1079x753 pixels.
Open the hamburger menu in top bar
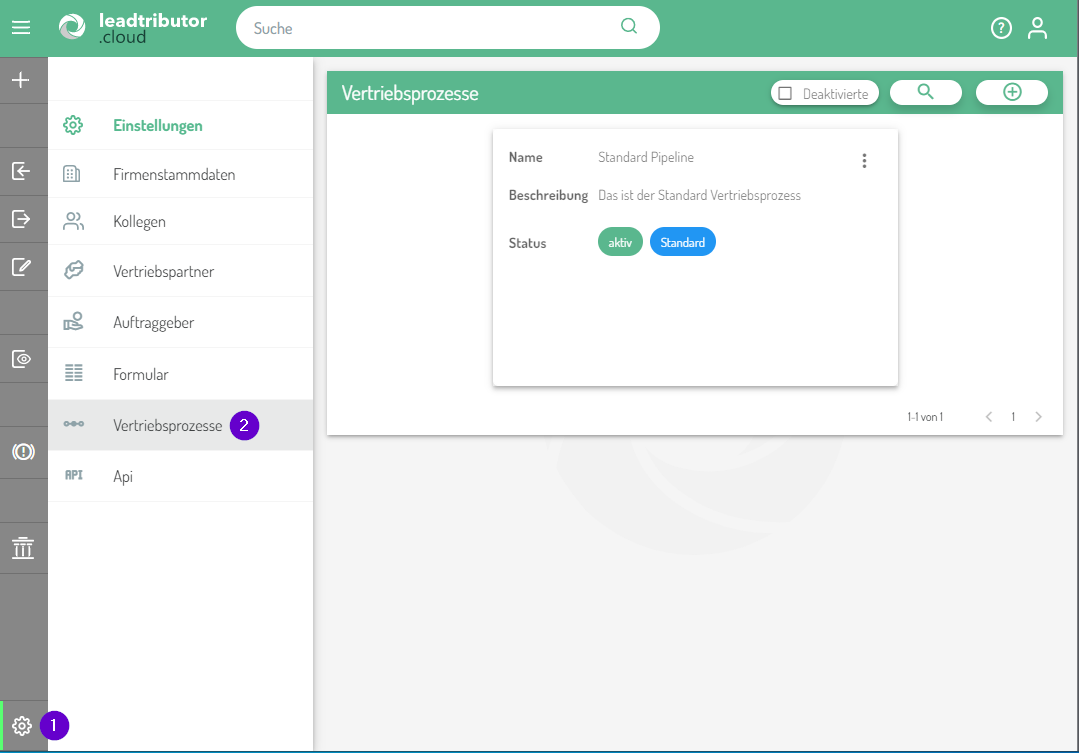(x=21, y=28)
